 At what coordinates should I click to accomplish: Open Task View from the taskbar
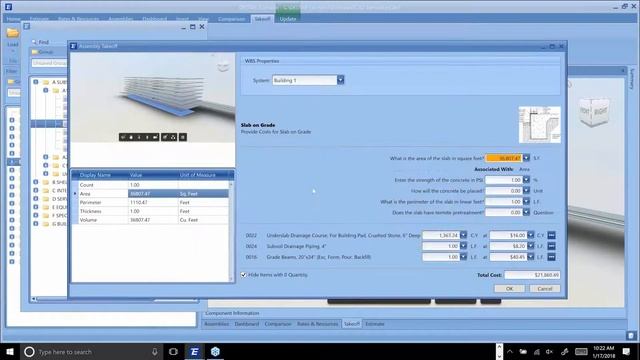coord(173,351)
